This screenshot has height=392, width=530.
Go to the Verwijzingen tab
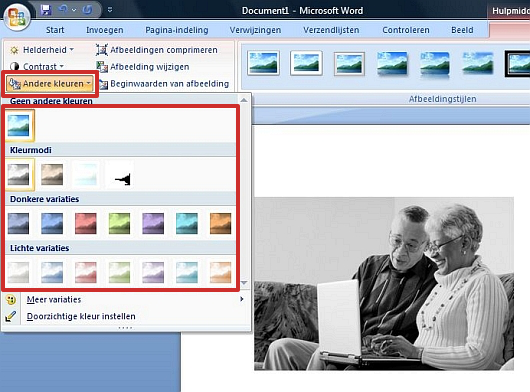click(x=255, y=30)
